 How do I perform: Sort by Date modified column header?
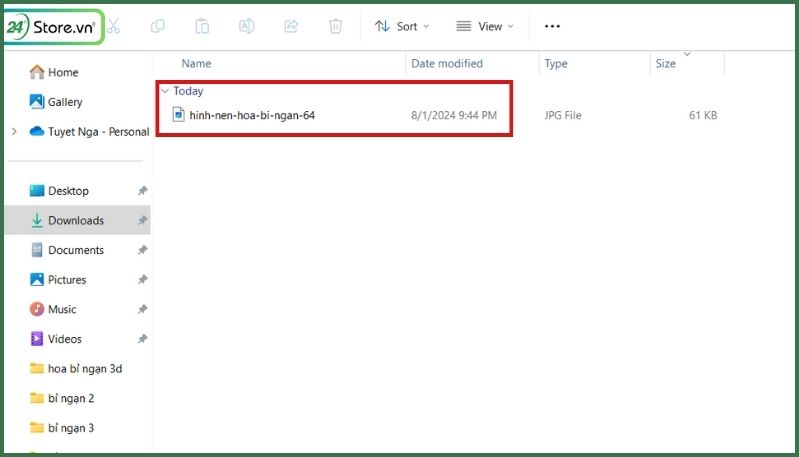tap(447, 64)
